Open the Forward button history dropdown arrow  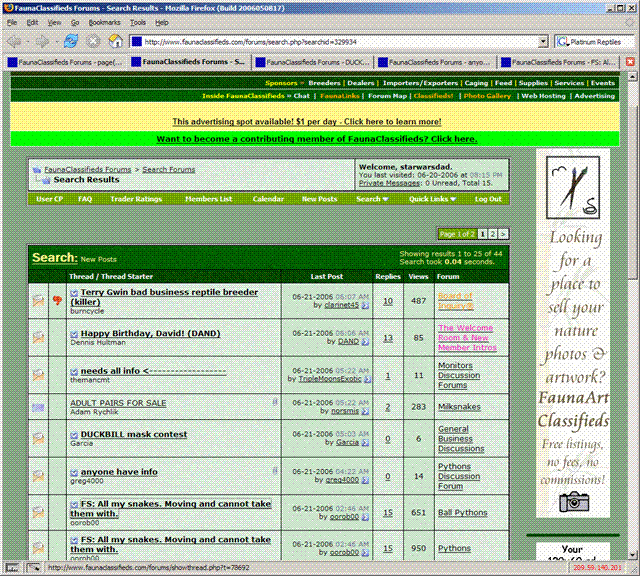(56, 42)
